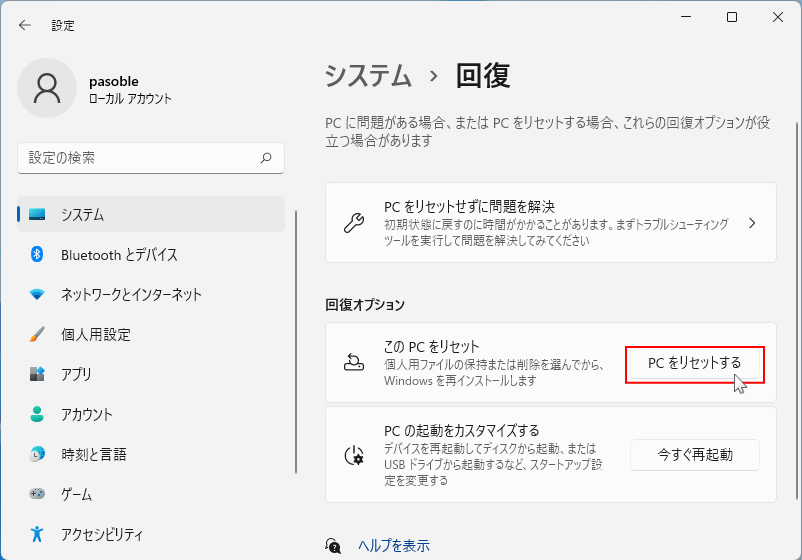Open ネットワークとインターネット category

tap(151, 295)
